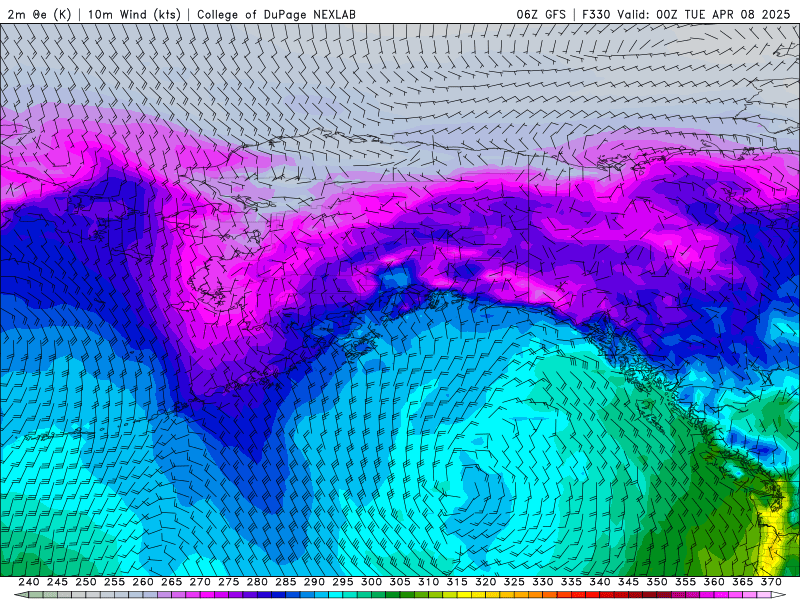Click the 355 value on the color scale
Screen dimensions: 800x600
pyautogui.click(x=686, y=582)
